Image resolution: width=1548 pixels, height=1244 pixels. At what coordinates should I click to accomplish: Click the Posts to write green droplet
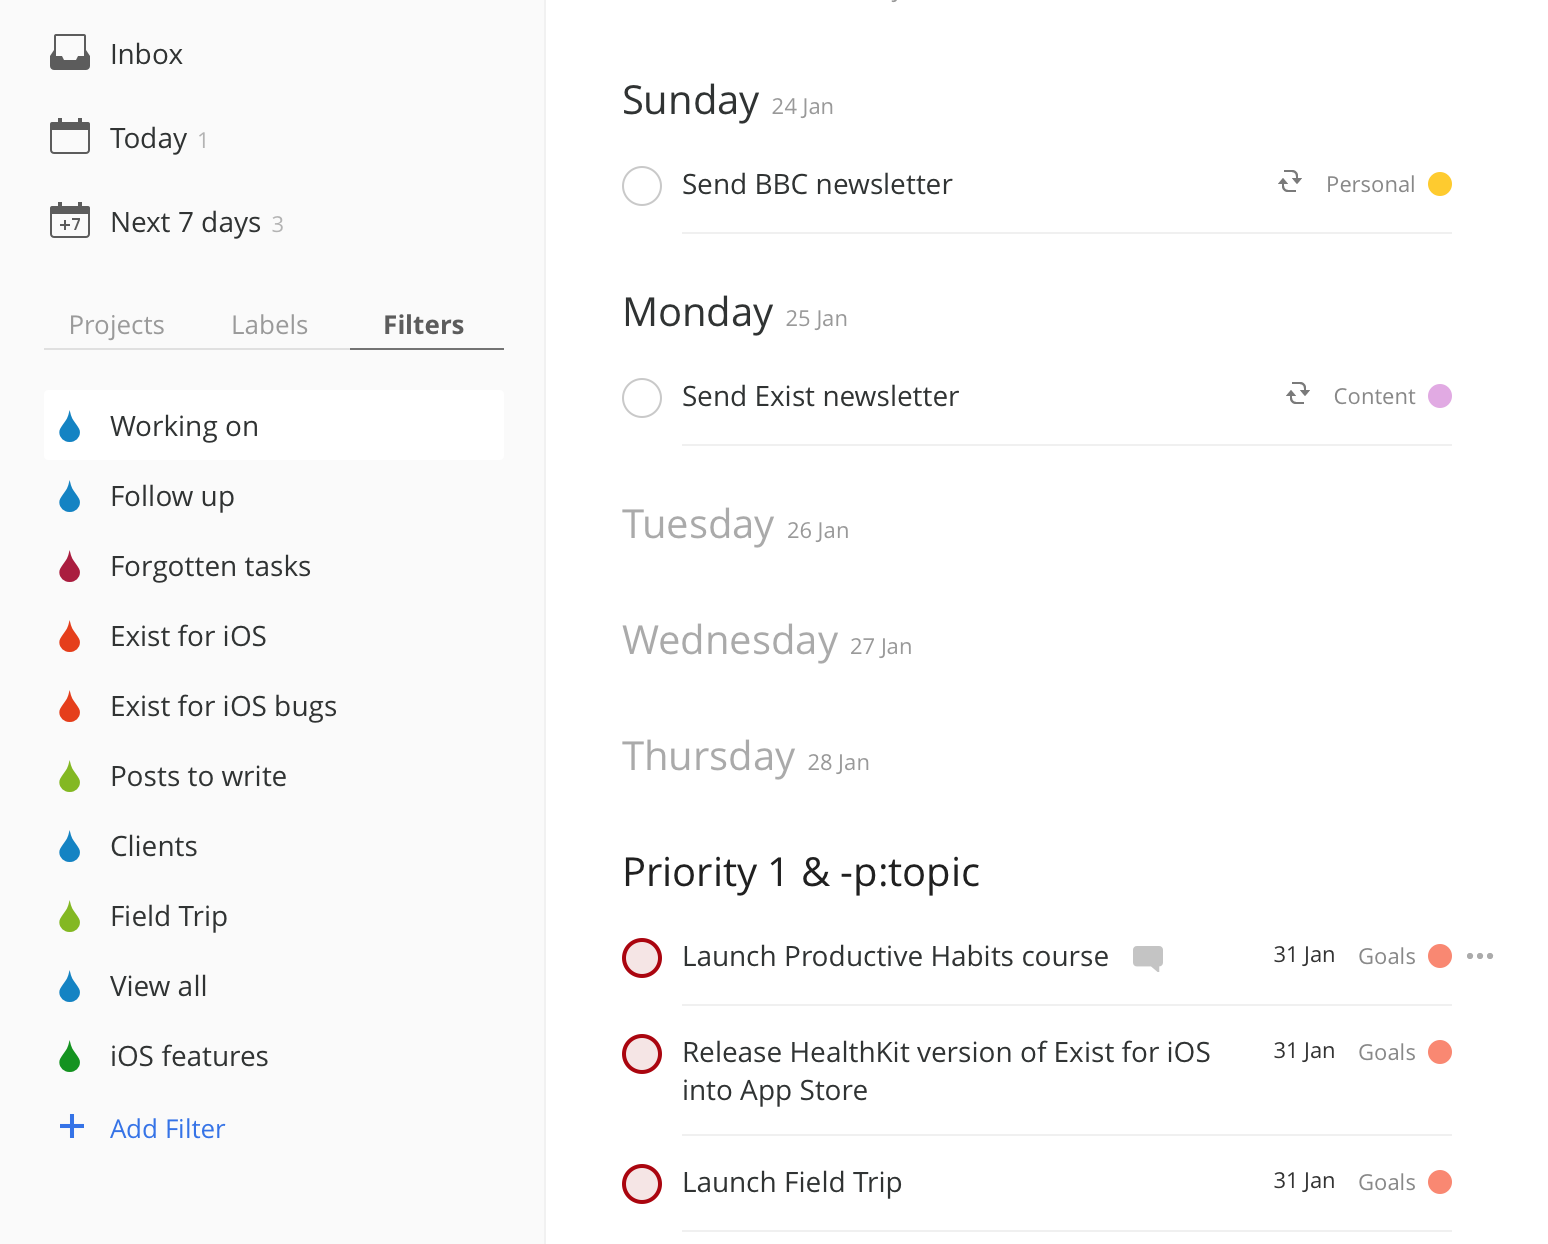click(x=70, y=776)
